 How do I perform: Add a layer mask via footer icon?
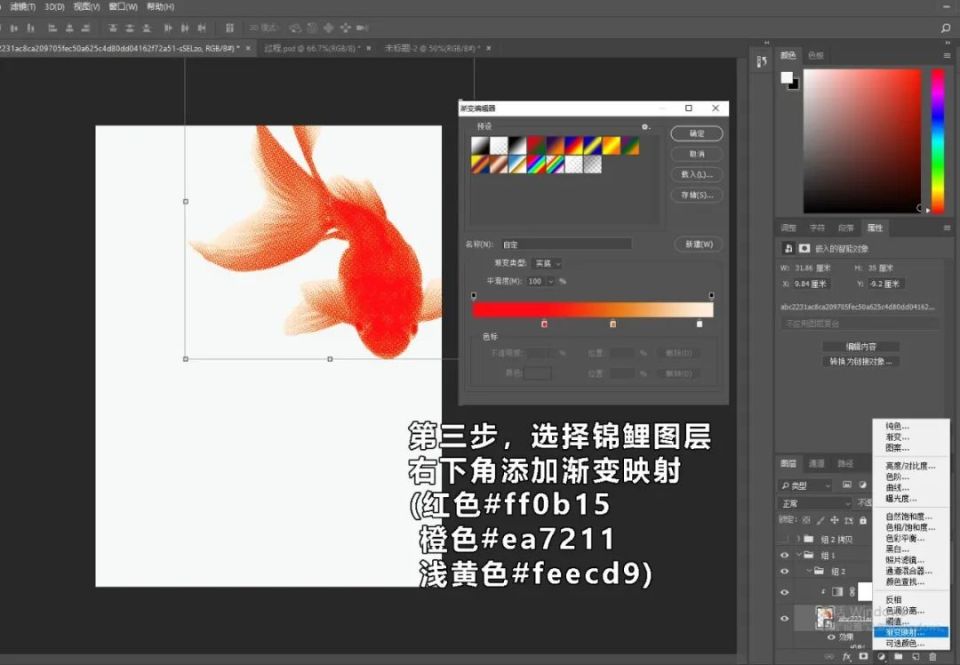point(863,656)
